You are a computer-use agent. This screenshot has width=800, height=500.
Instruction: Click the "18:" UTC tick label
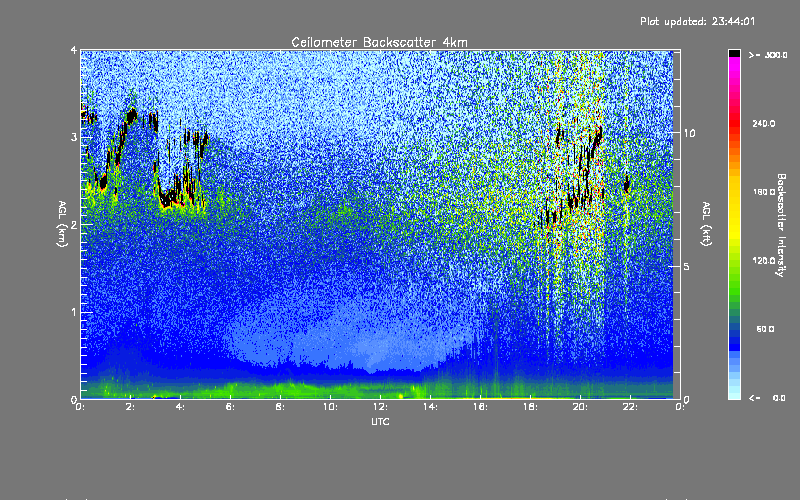pyautogui.click(x=531, y=407)
